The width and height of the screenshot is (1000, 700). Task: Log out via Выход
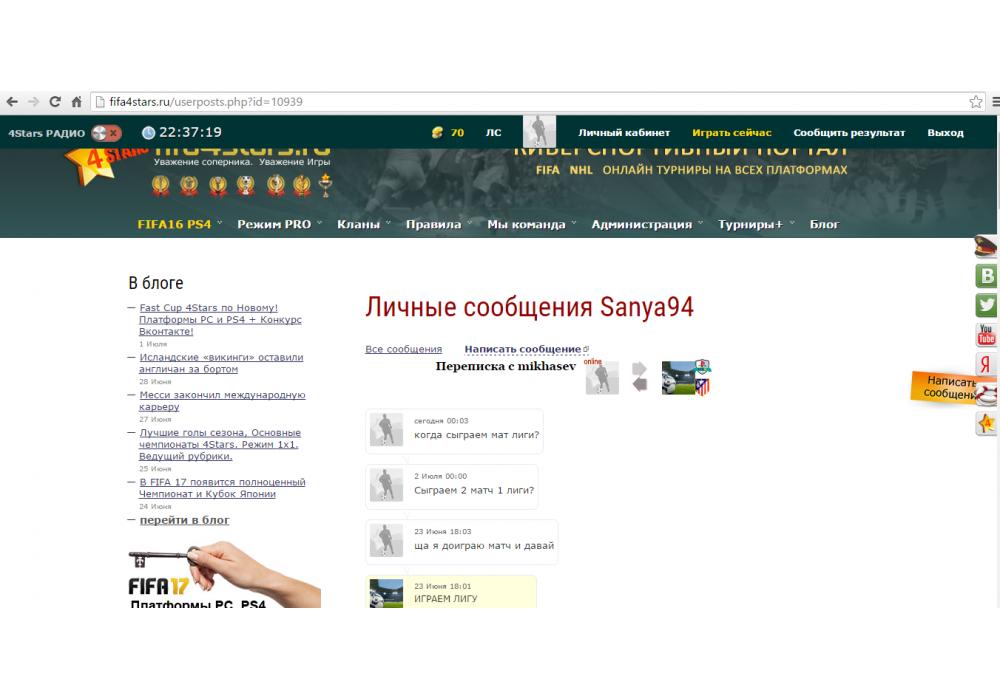coord(945,133)
